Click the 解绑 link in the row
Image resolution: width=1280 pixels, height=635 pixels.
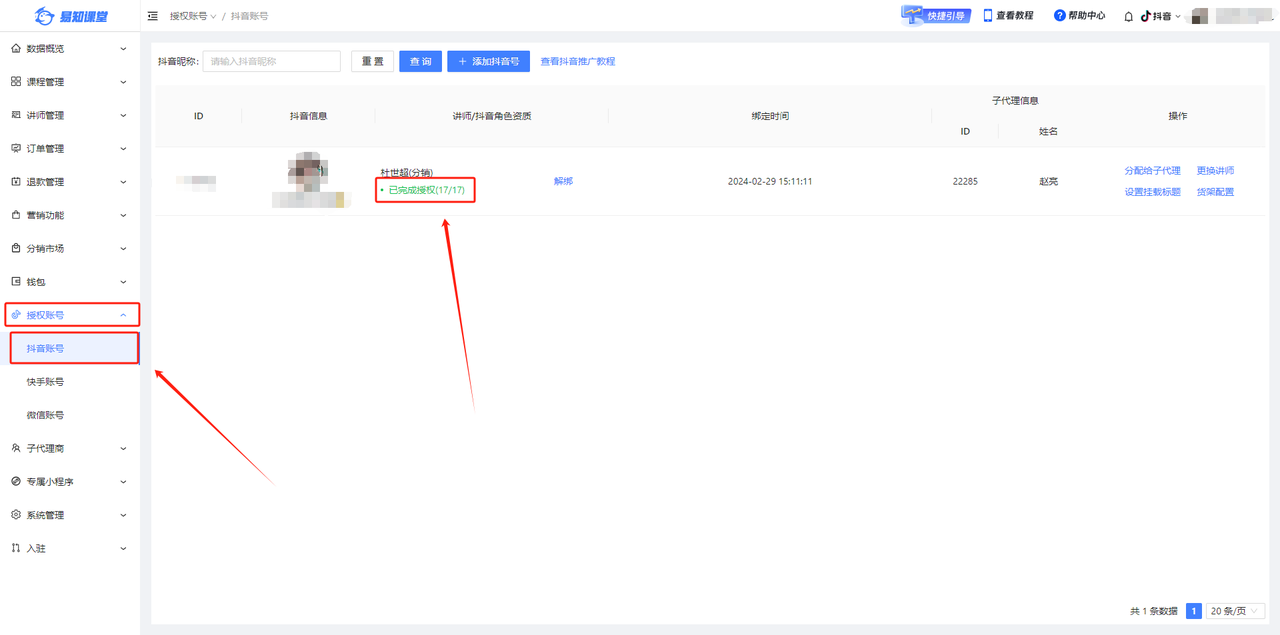[564, 182]
